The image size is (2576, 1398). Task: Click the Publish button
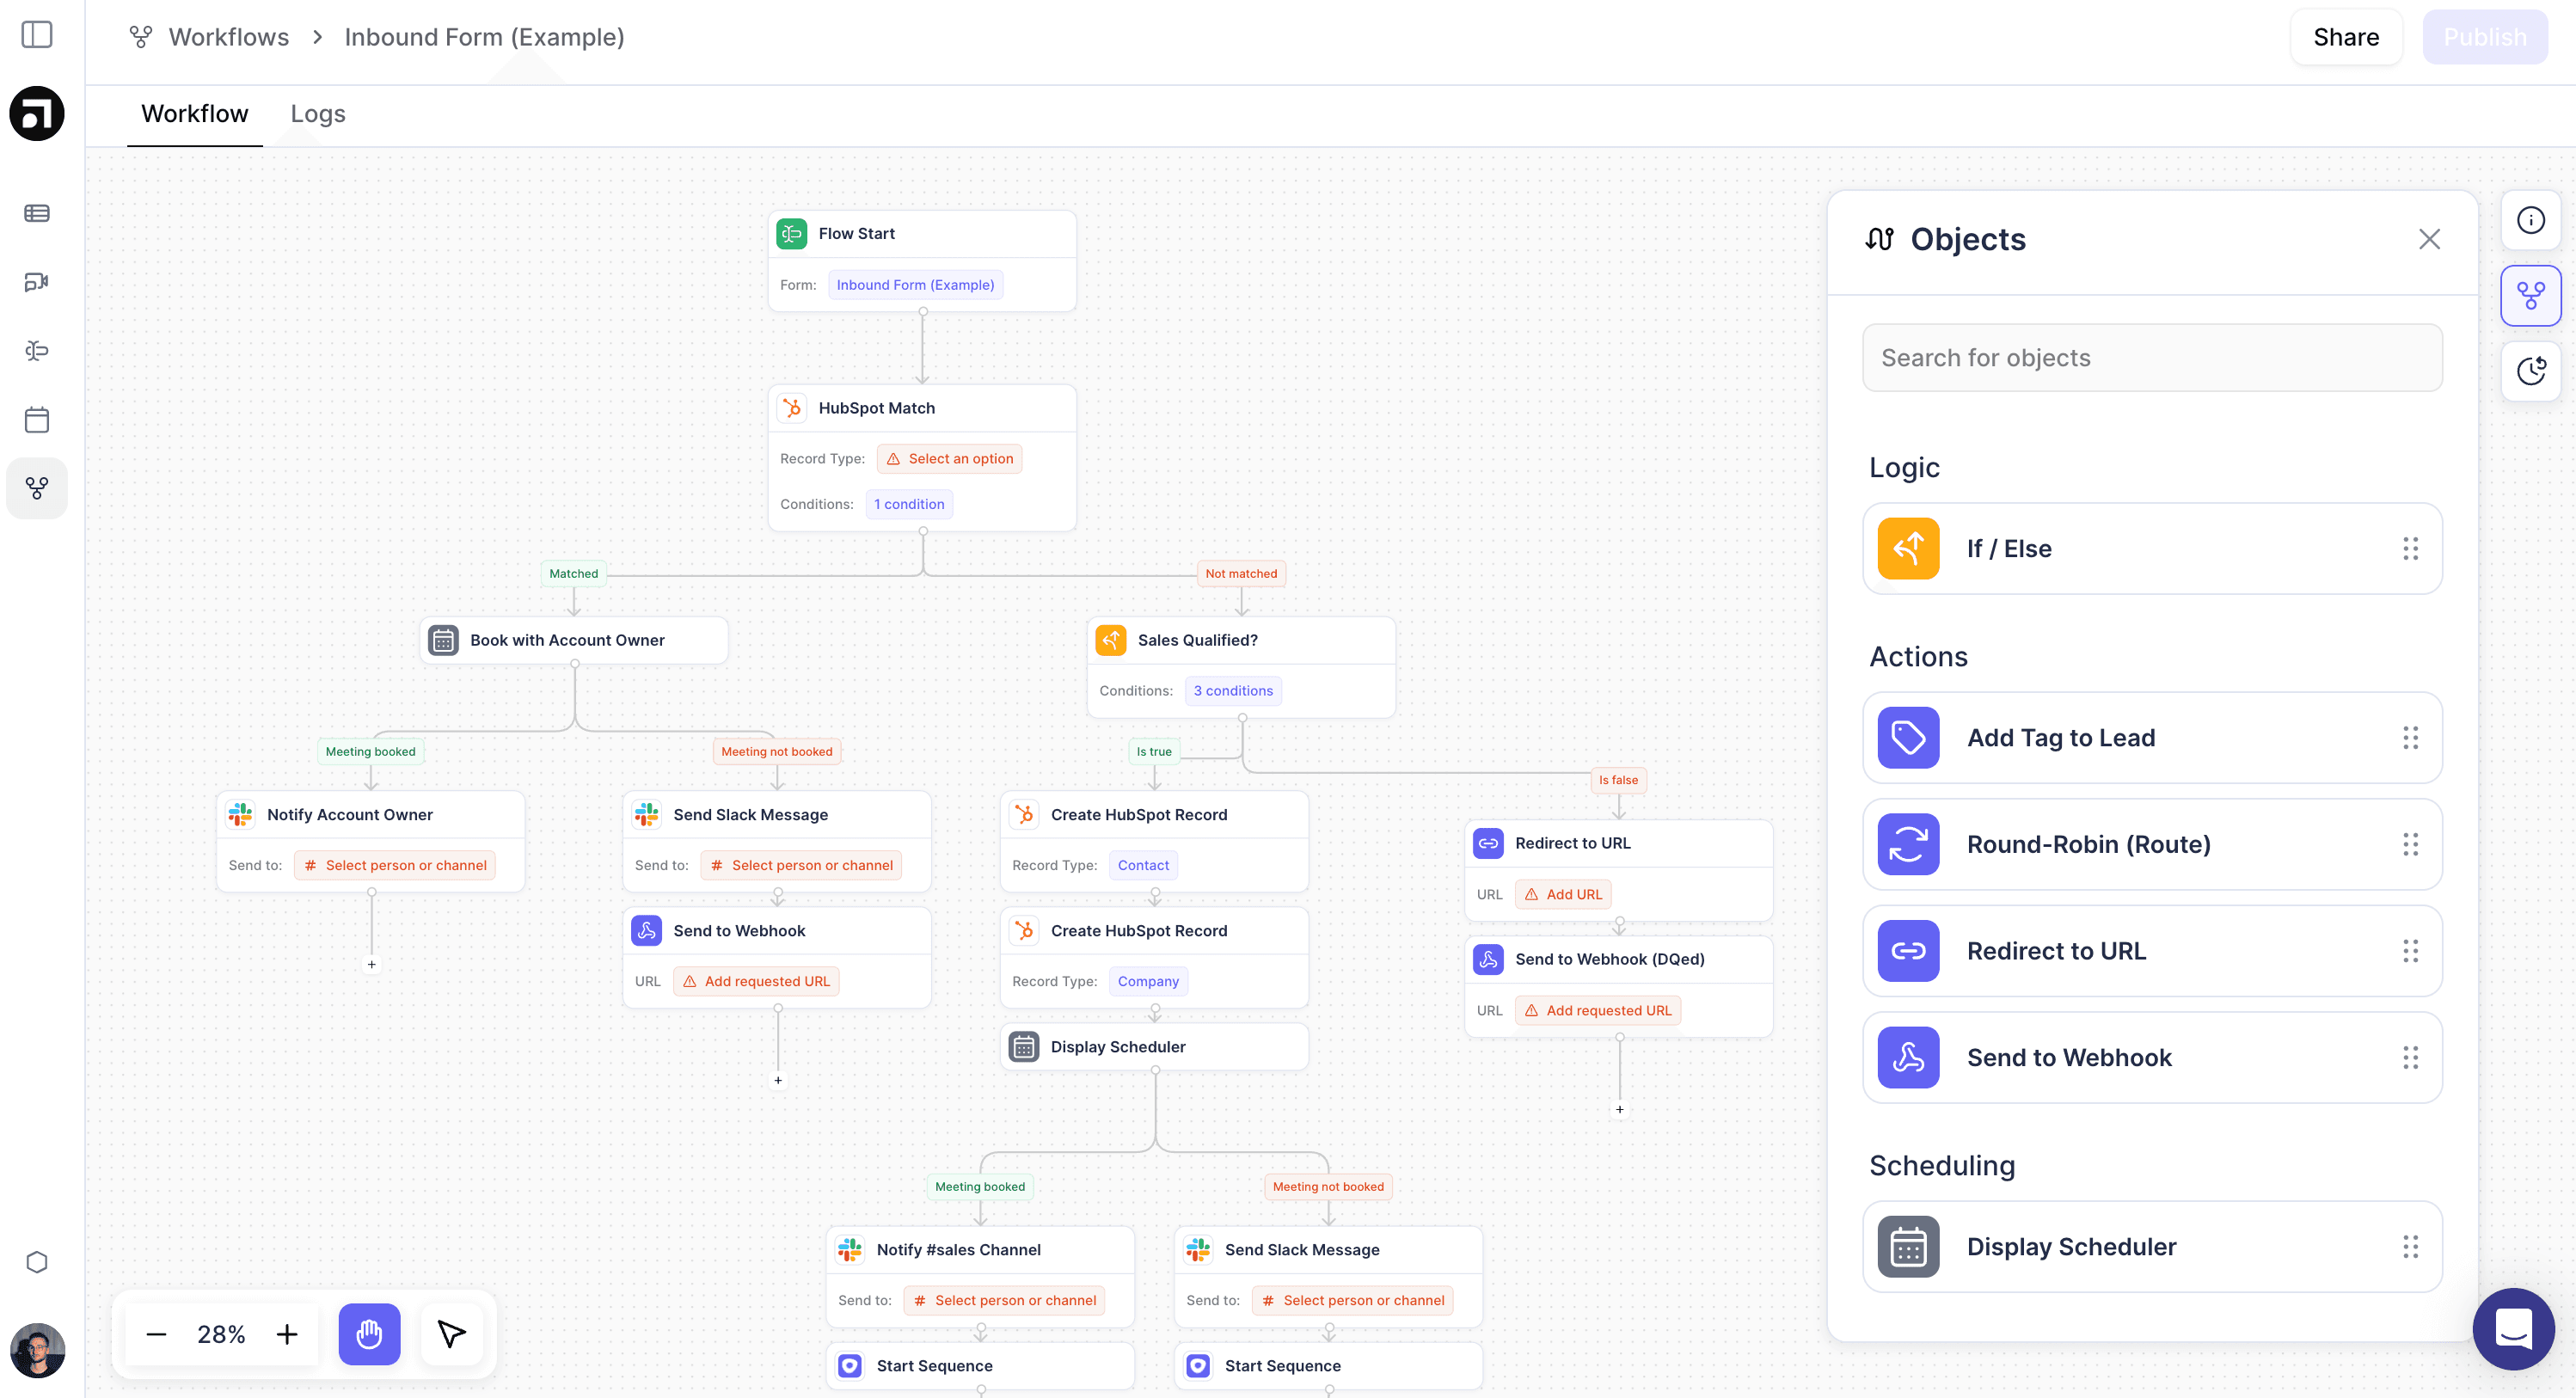click(x=2484, y=37)
